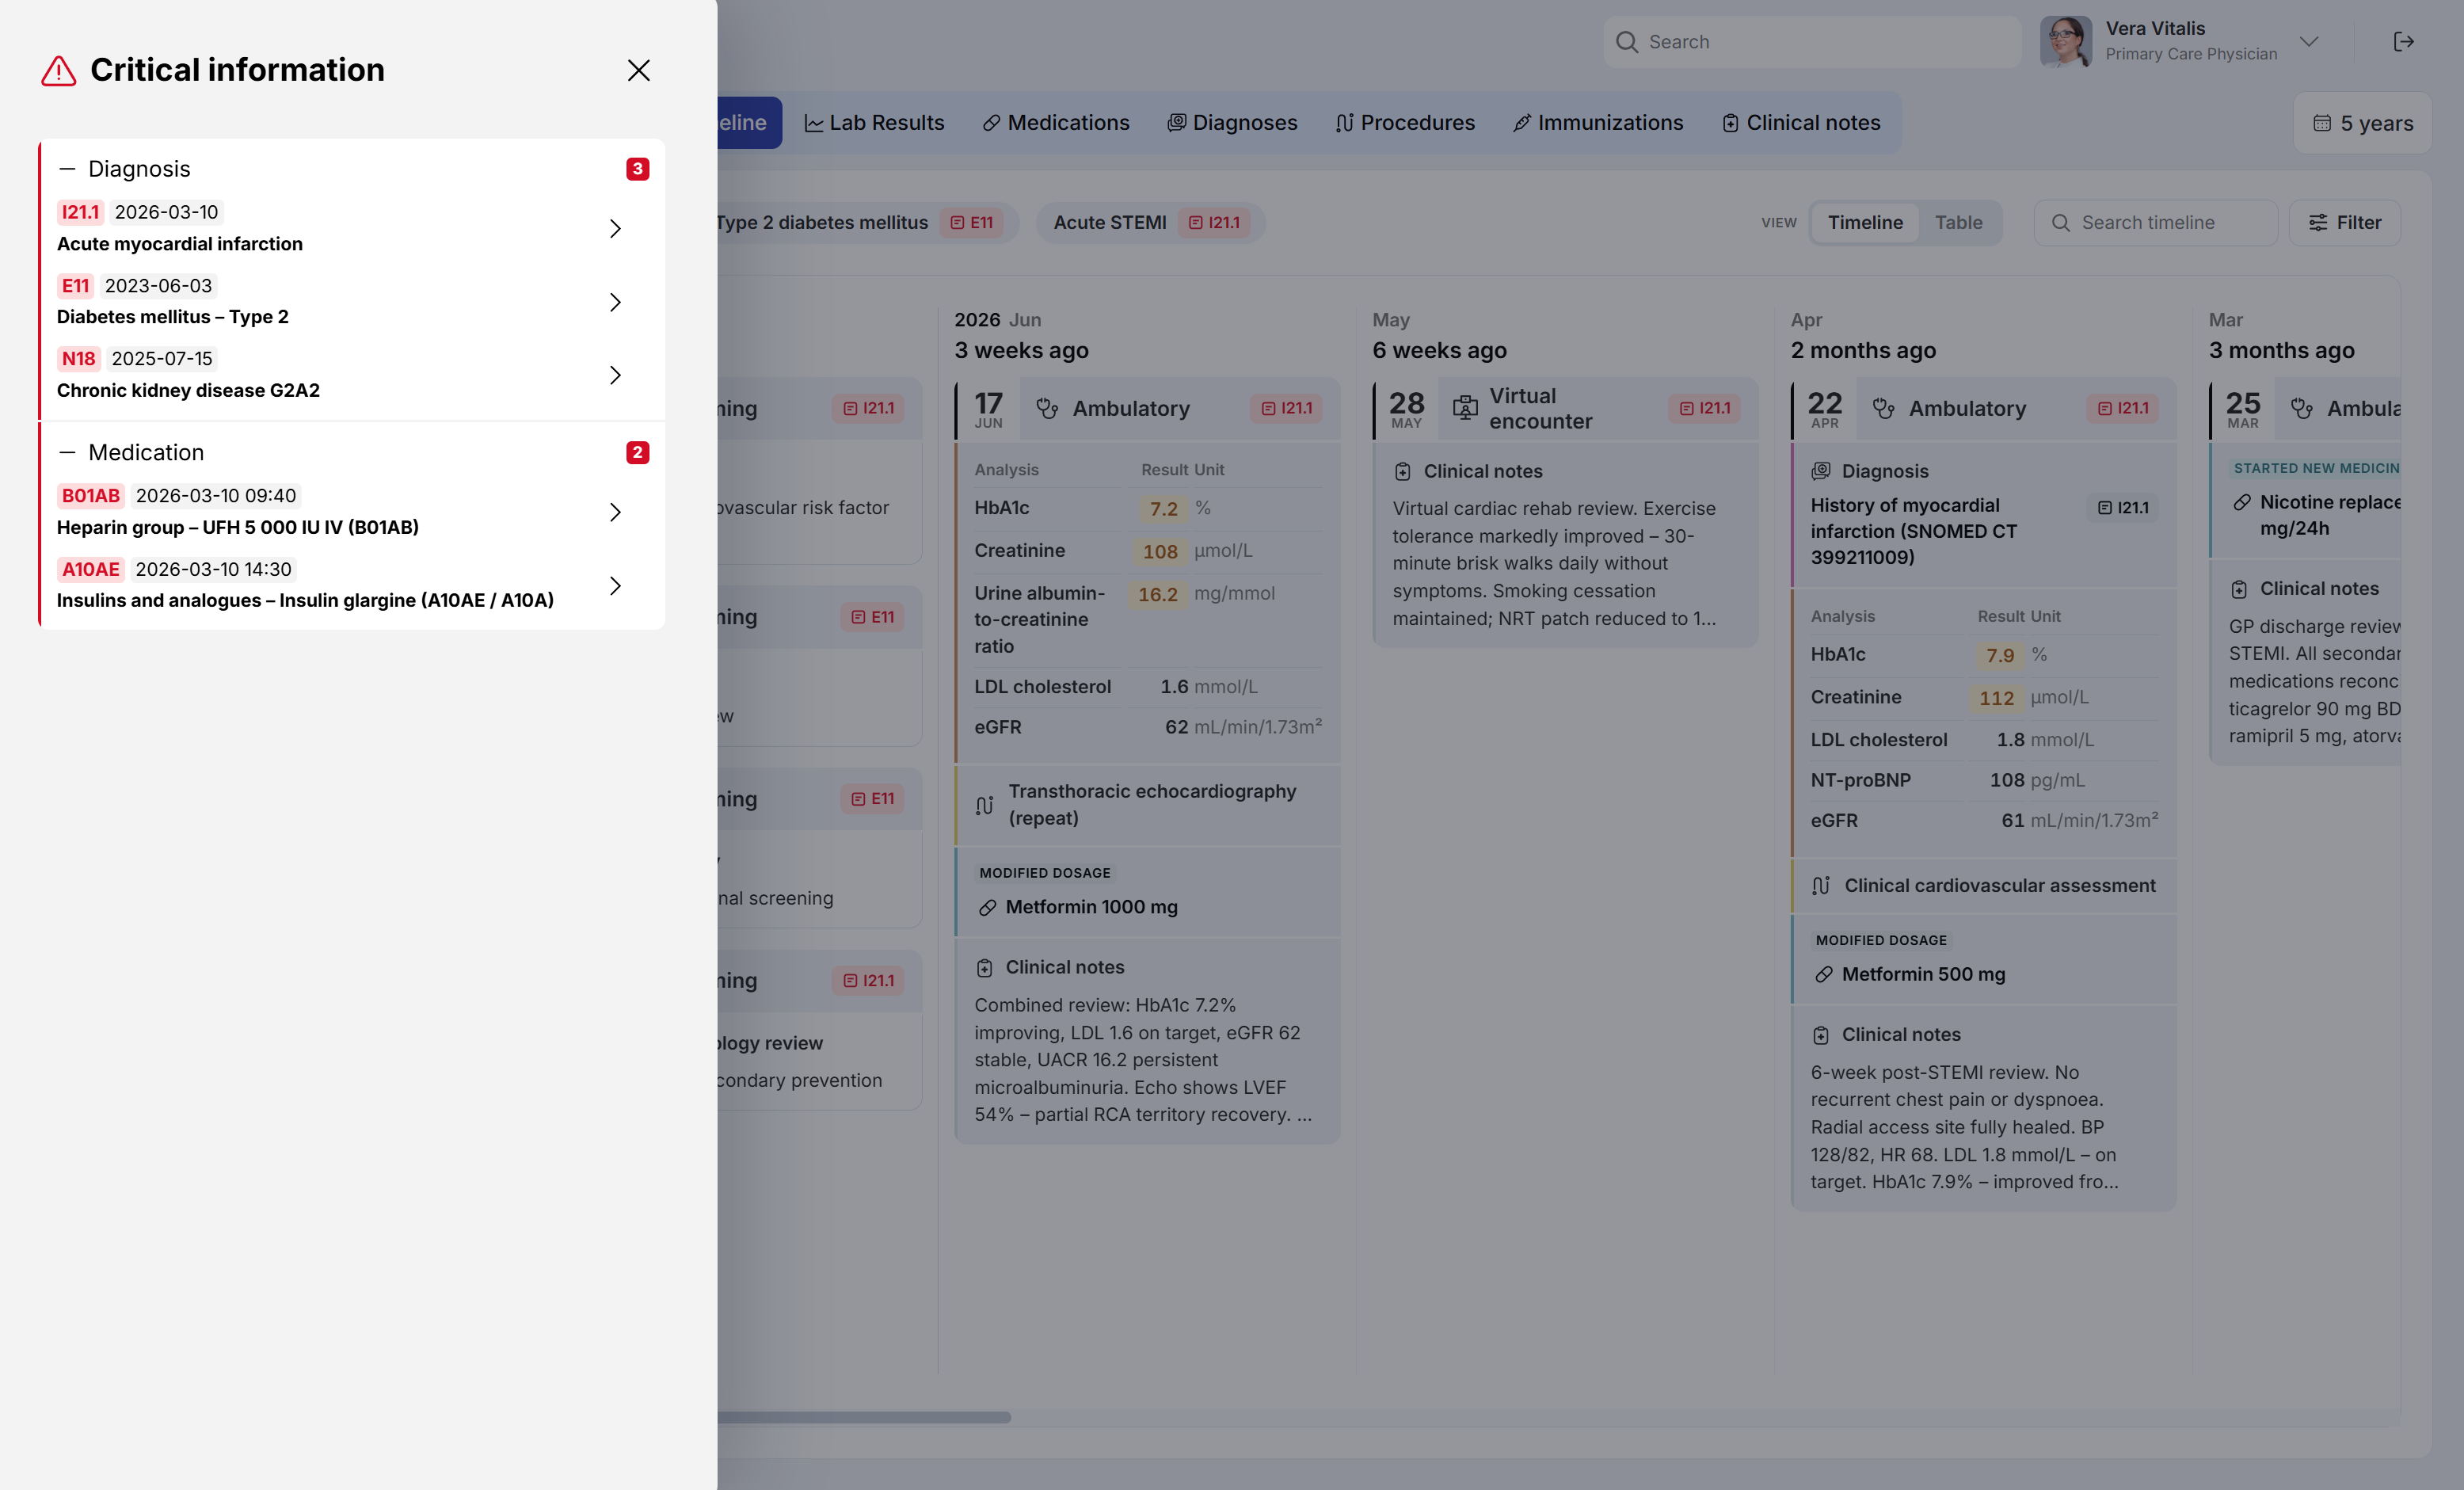Collapse the Diagnosis section
Viewport: 2464px width, 1490px height.
[x=67, y=169]
